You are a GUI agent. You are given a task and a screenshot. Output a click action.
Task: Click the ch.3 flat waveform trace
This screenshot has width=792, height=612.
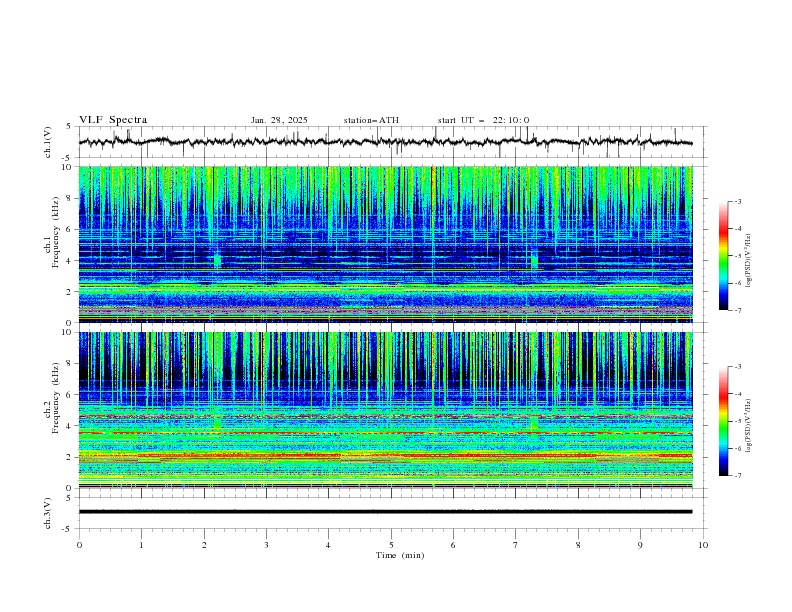[x=385, y=512]
